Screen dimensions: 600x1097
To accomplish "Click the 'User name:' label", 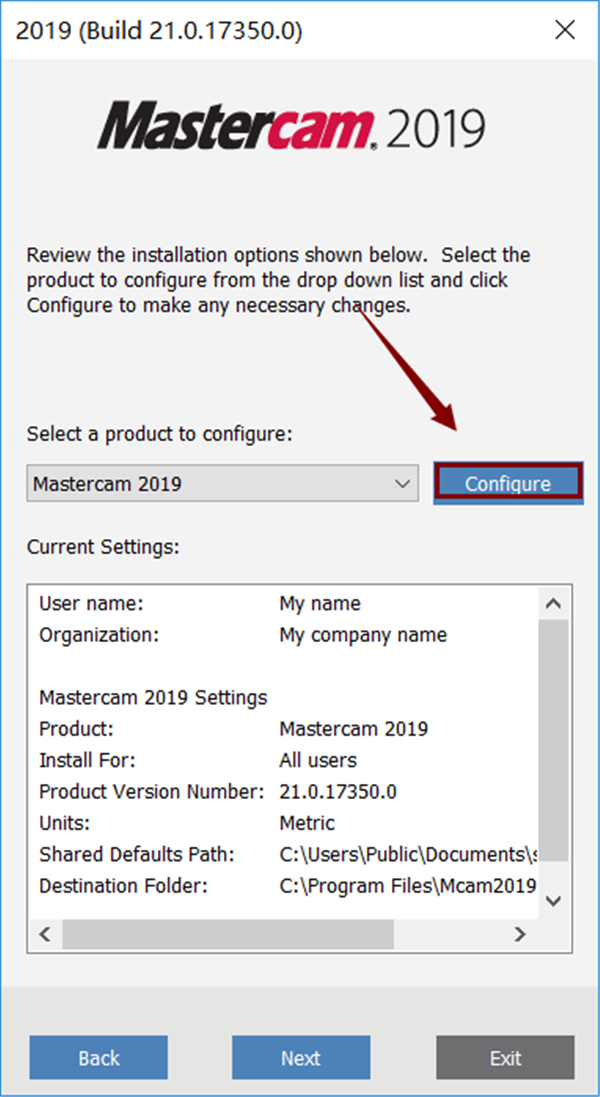I will click(x=91, y=603).
